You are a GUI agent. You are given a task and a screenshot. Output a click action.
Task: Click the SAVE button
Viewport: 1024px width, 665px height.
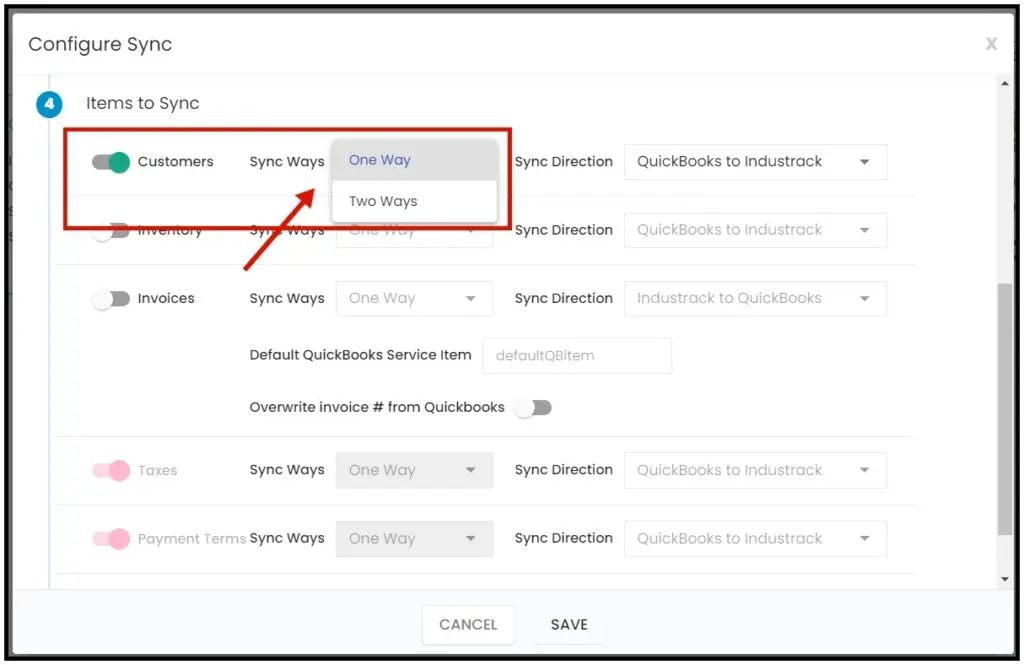pos(569,625)
